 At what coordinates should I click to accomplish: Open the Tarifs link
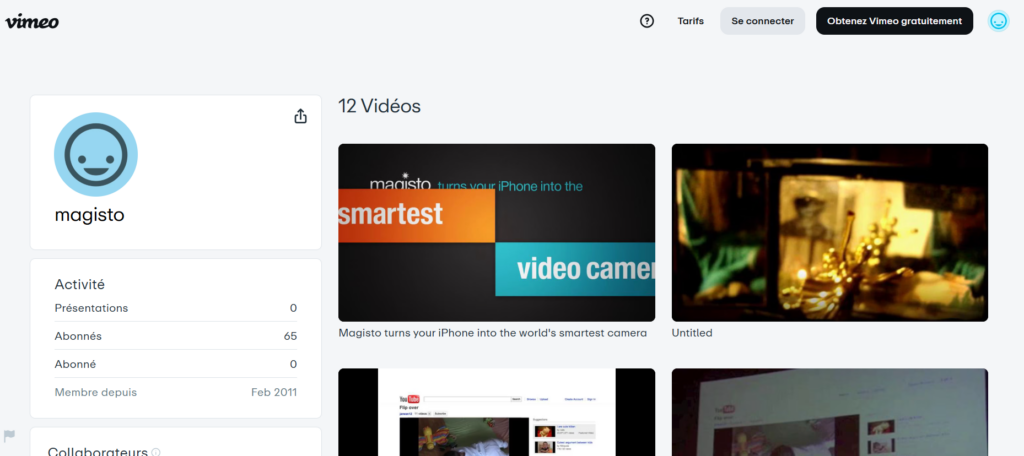[690, 21]
